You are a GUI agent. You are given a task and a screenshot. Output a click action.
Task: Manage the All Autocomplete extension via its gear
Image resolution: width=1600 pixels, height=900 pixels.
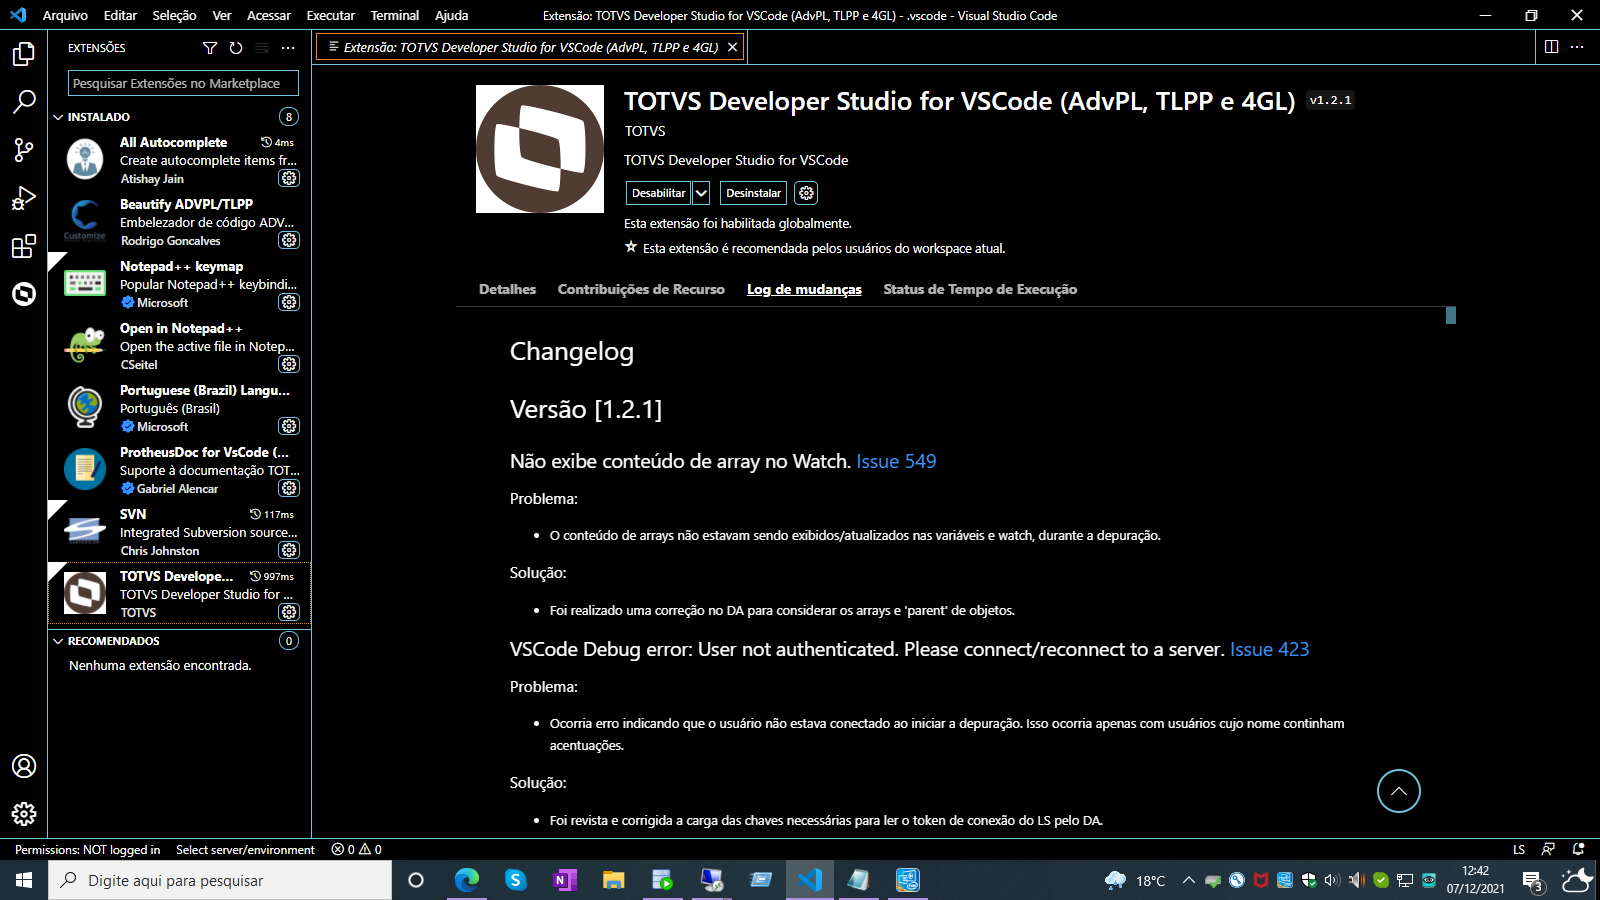pyautogui.click(x=289, y=178)
